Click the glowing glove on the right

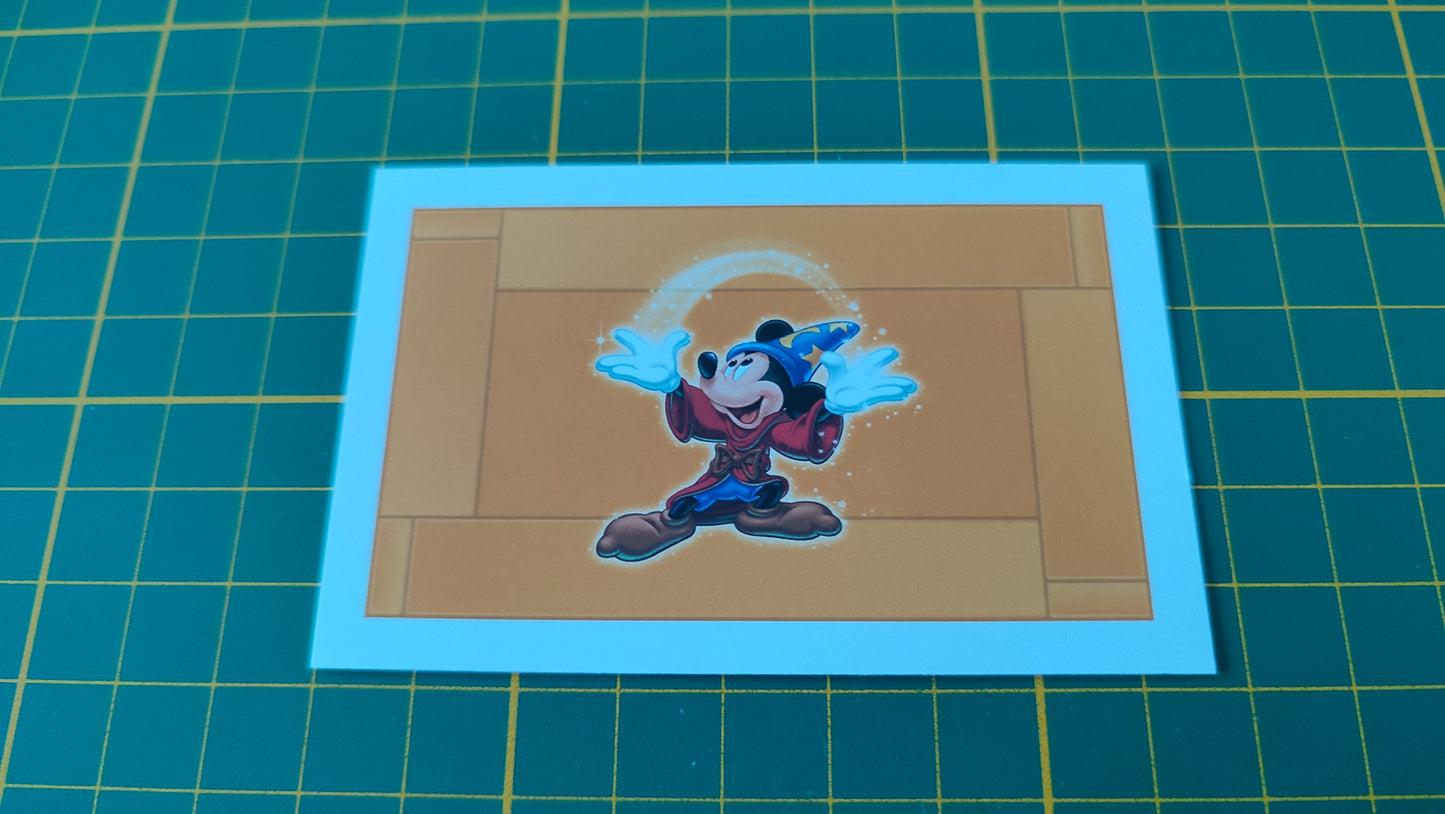click(866, 381)
